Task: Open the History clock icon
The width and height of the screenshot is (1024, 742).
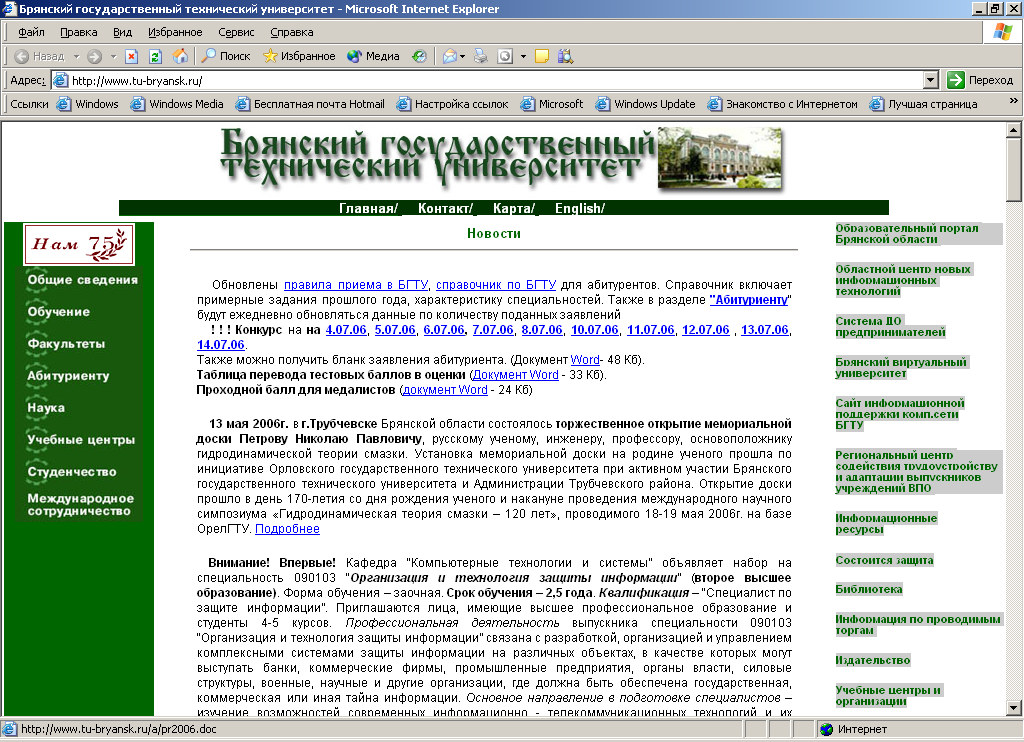Action: [x=419, y=56]
